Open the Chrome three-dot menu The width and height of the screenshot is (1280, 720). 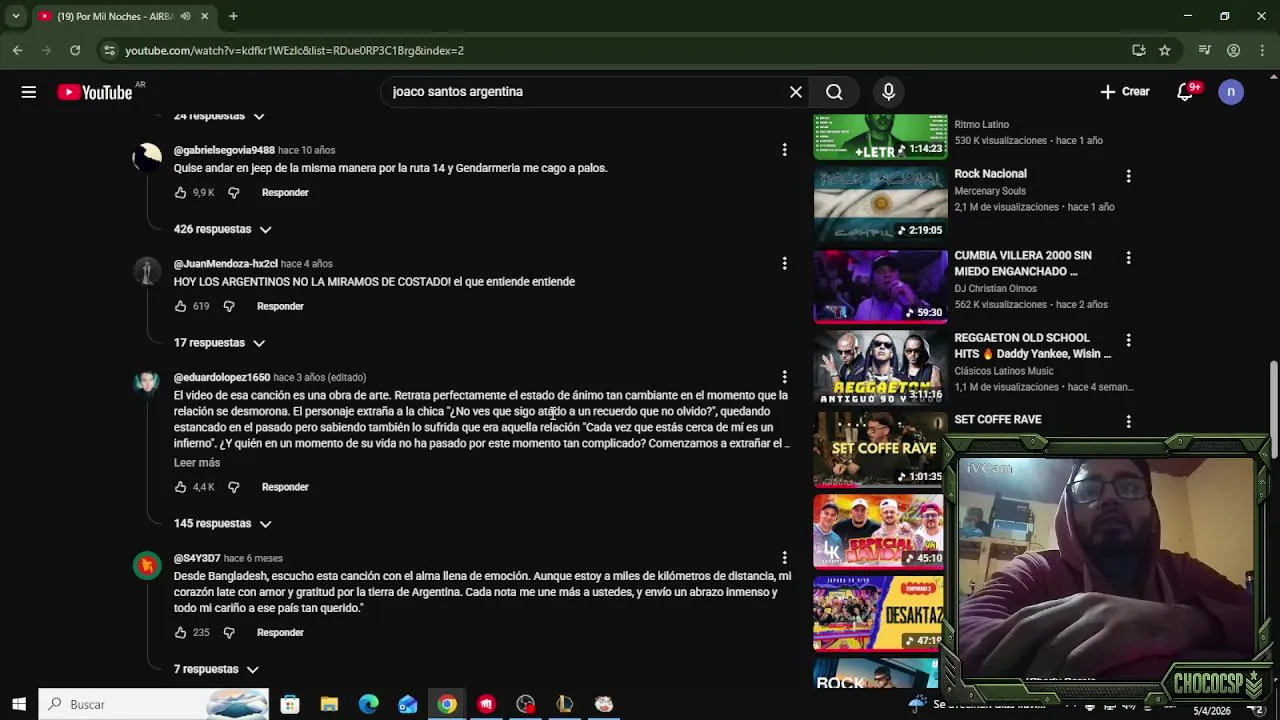[x=1261, y=50]
